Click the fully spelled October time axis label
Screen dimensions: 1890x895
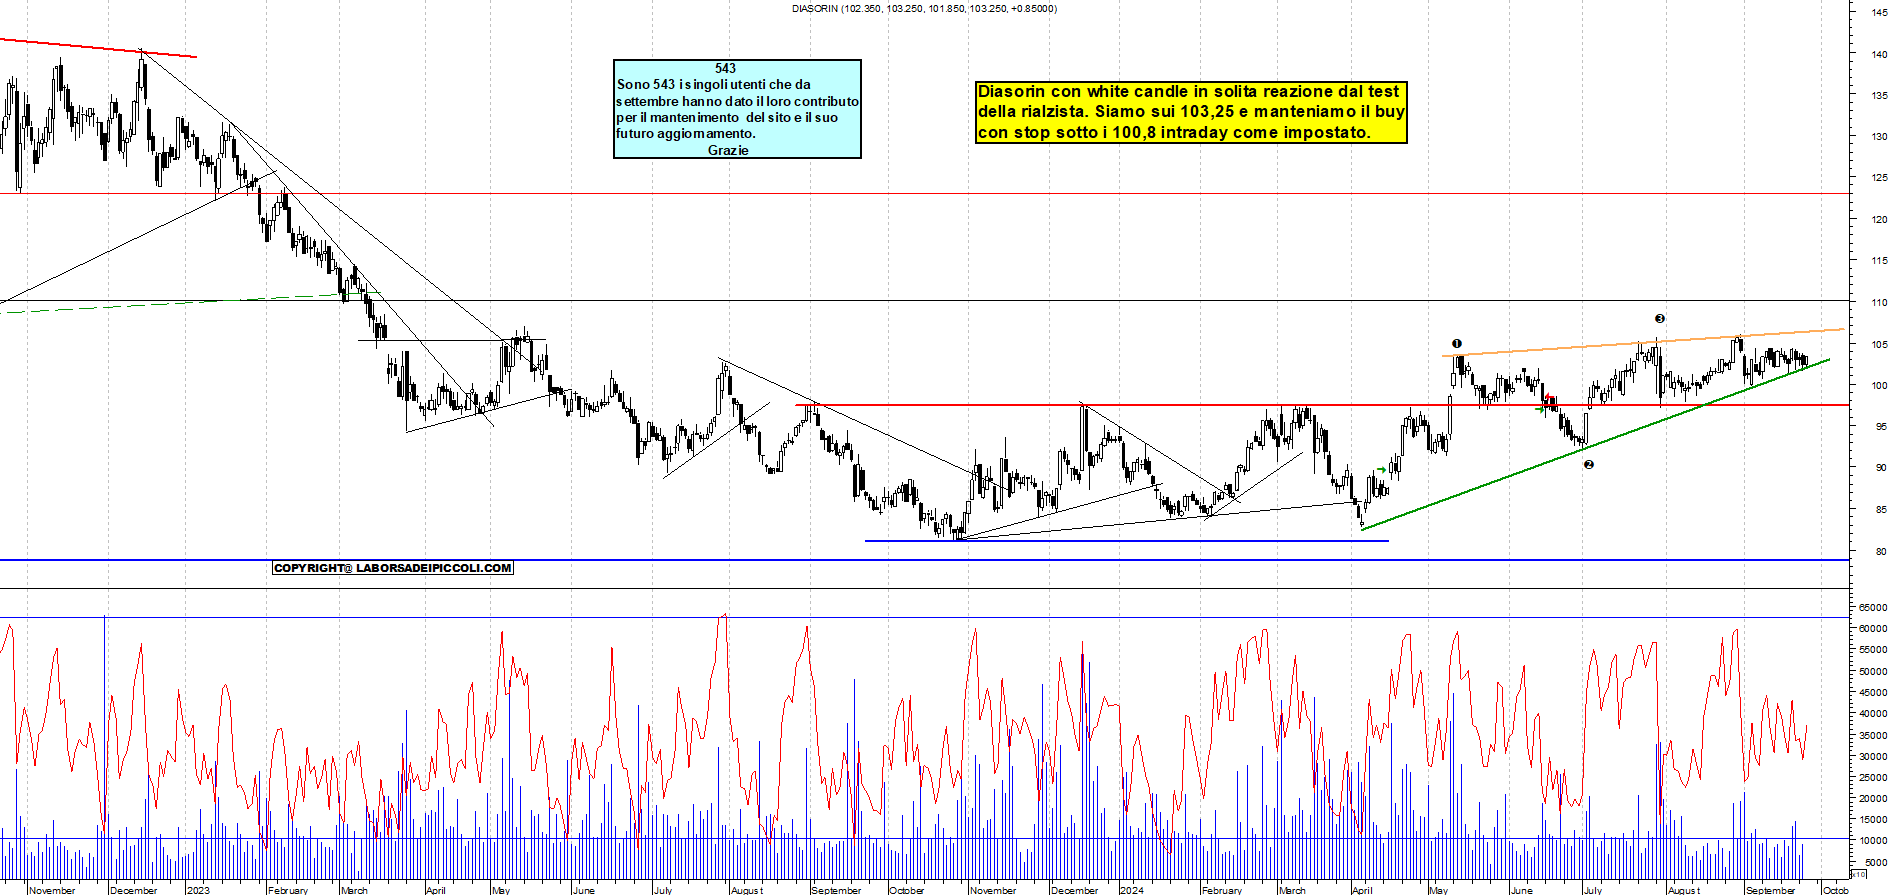coord(907,890)
